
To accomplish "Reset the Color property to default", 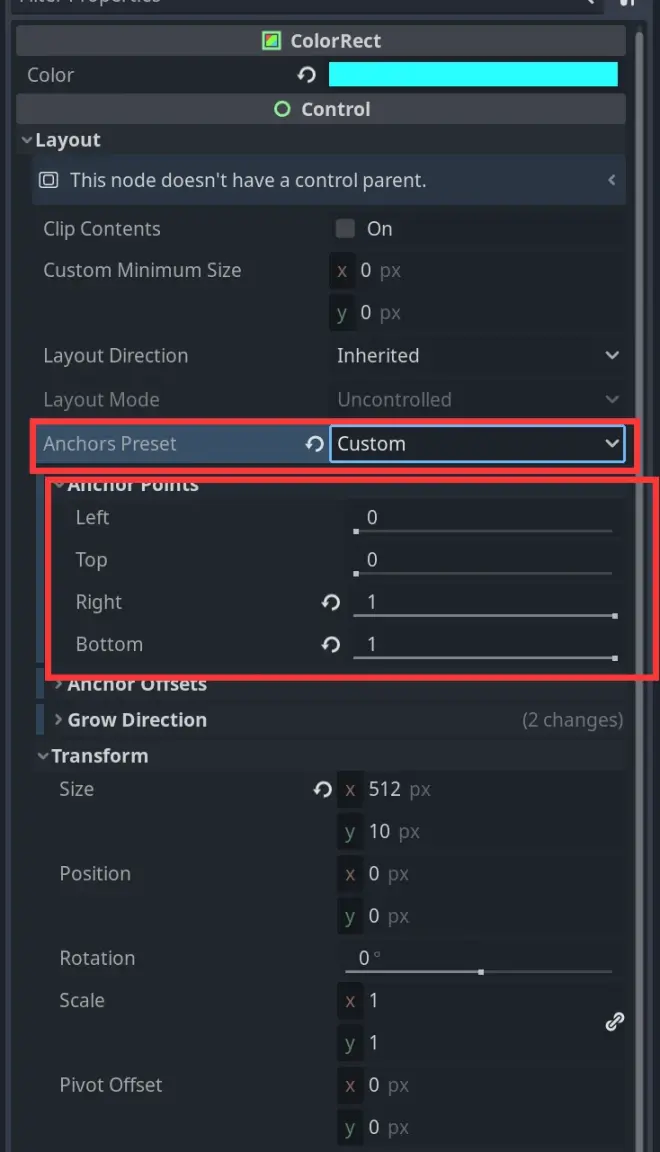I will [x=307, y=75].
